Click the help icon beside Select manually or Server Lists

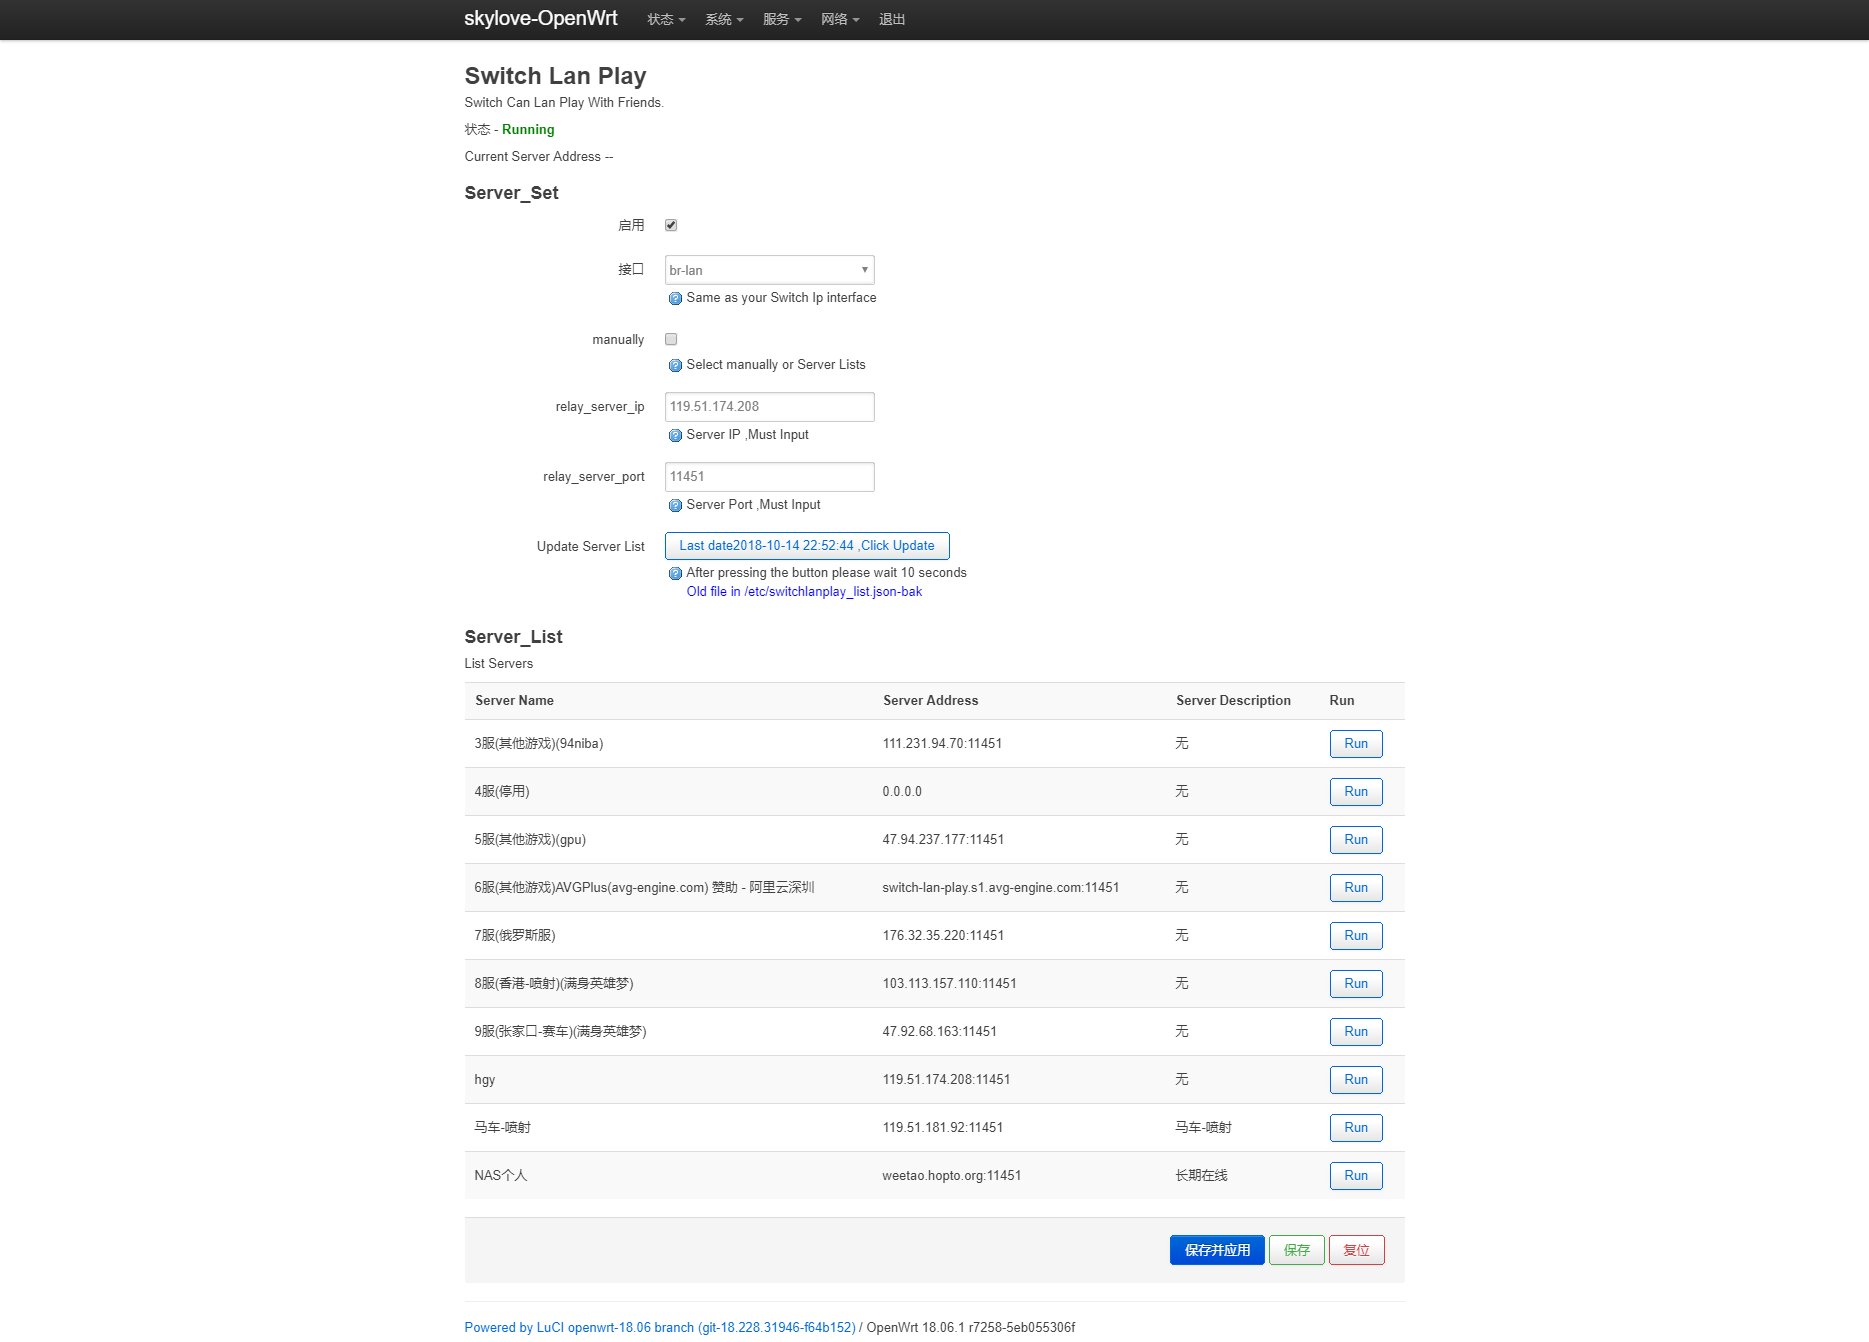(x=675, y=365)
